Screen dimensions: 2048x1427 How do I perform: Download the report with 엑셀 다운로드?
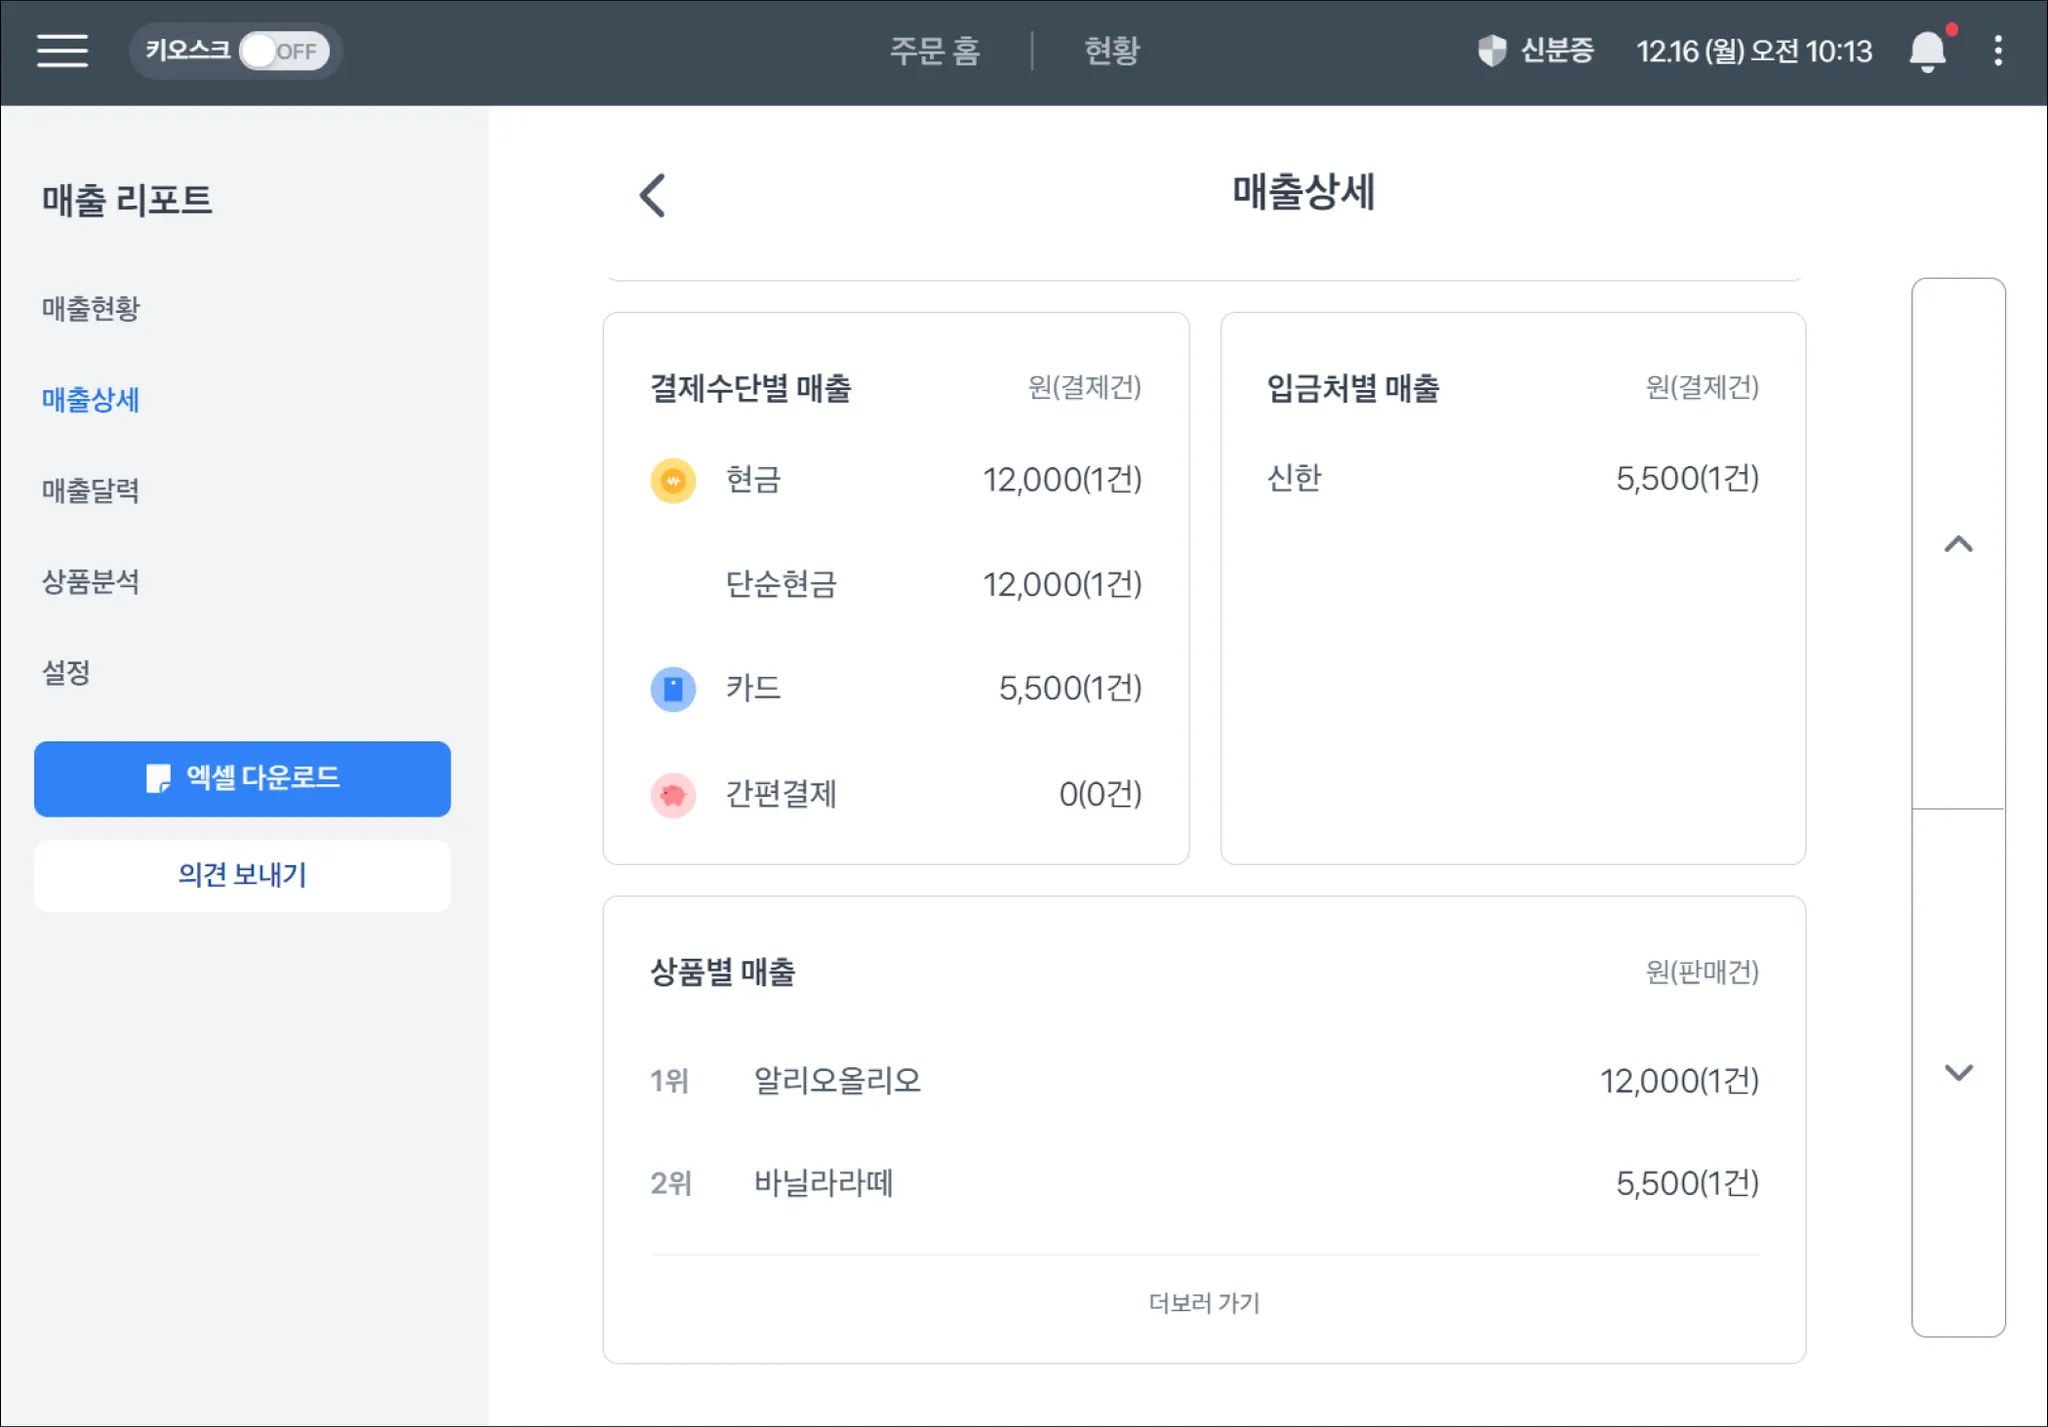(x=242, y=778)
